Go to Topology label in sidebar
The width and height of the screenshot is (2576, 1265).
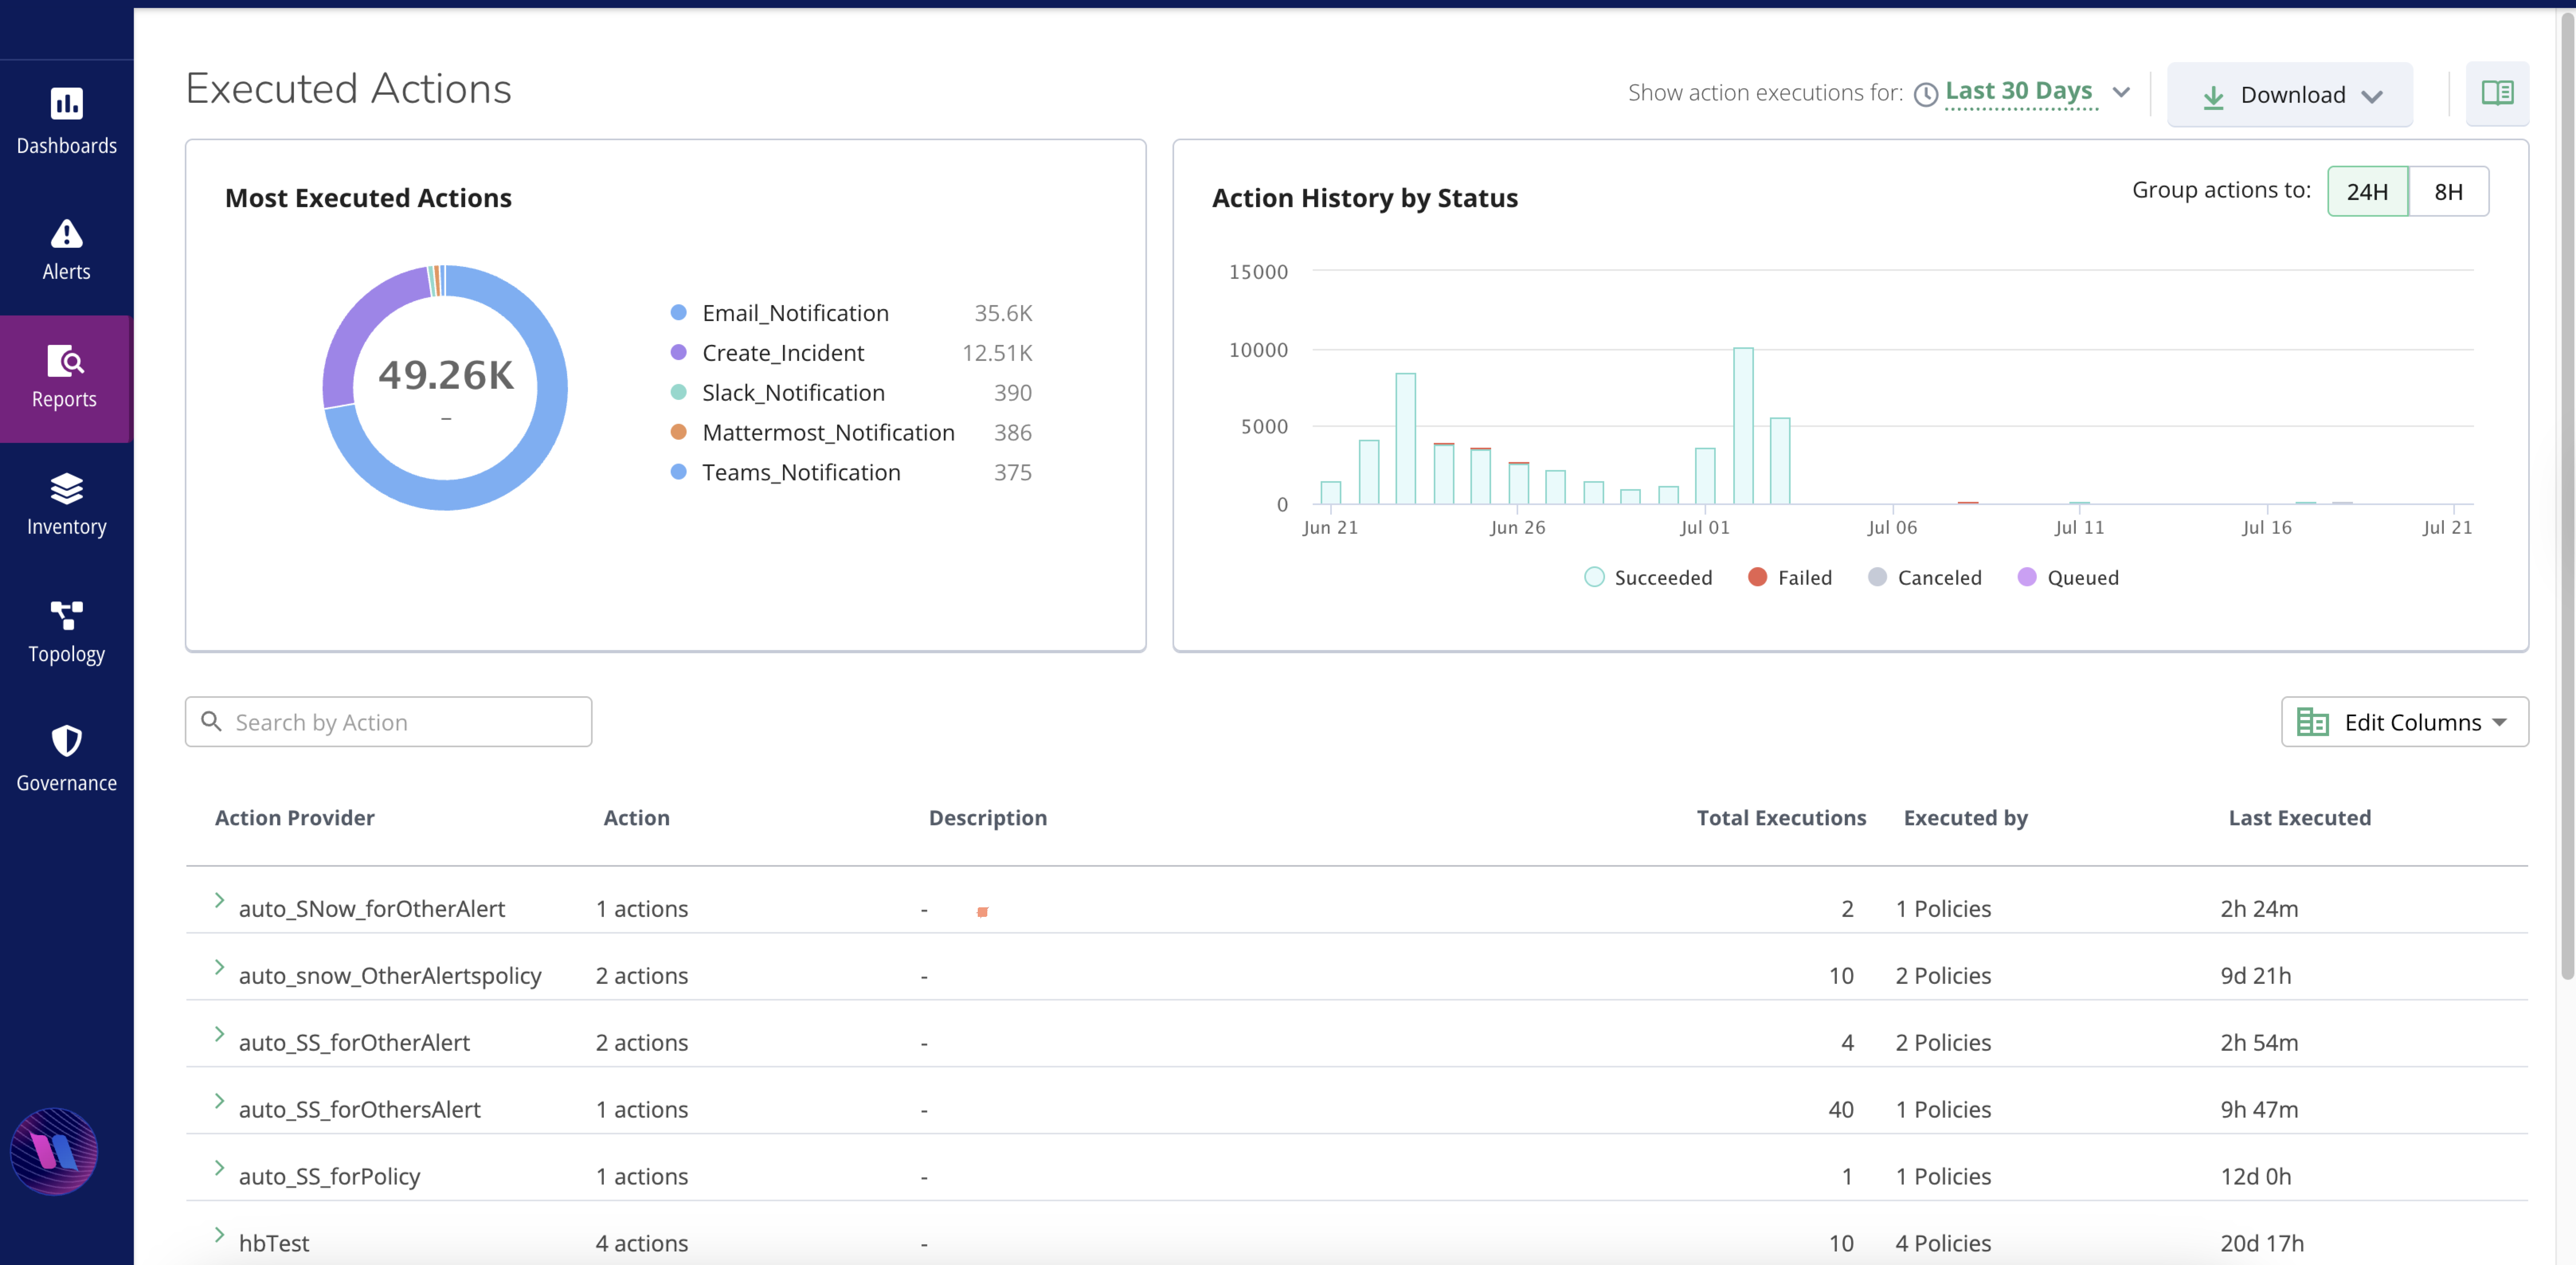(66, 654)
